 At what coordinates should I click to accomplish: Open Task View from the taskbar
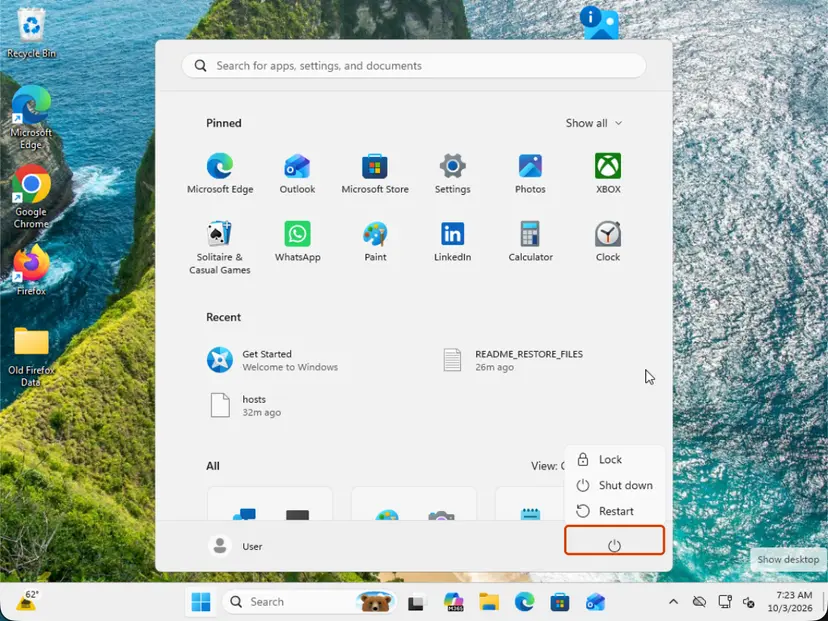point(417,602)
